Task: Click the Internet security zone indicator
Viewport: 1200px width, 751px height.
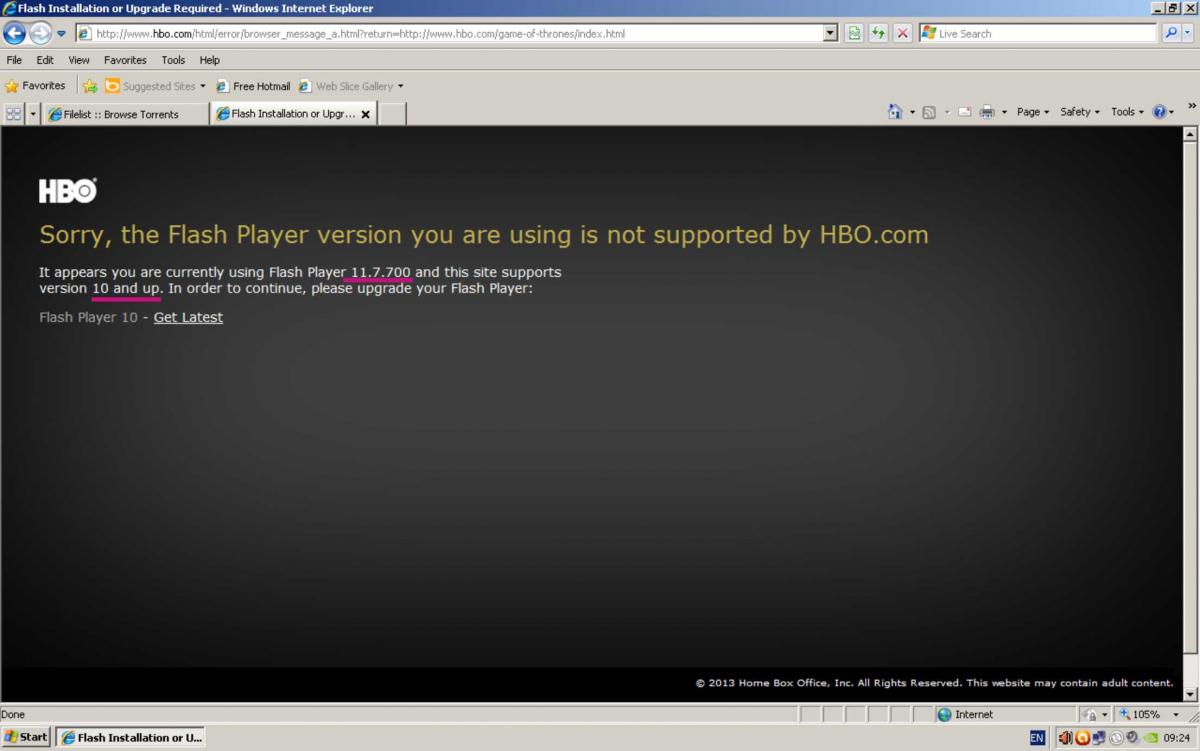Action: pos(1003,714)
